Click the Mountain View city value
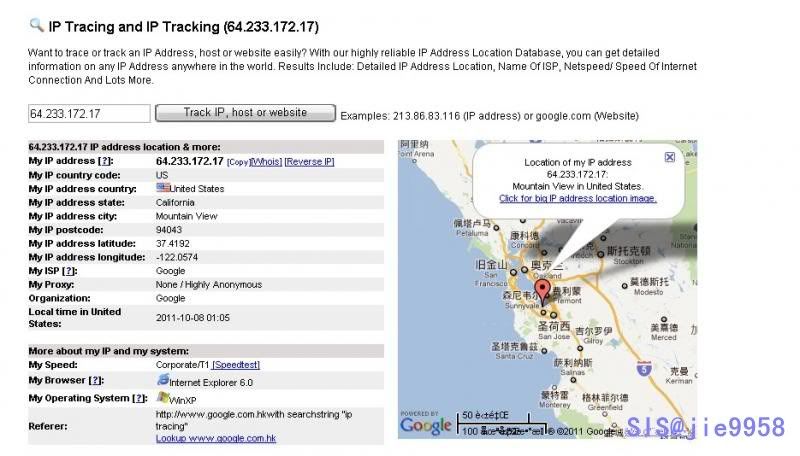Image resolution: width=800 pixels, height=456 pixels. click(x=187, y=216)
